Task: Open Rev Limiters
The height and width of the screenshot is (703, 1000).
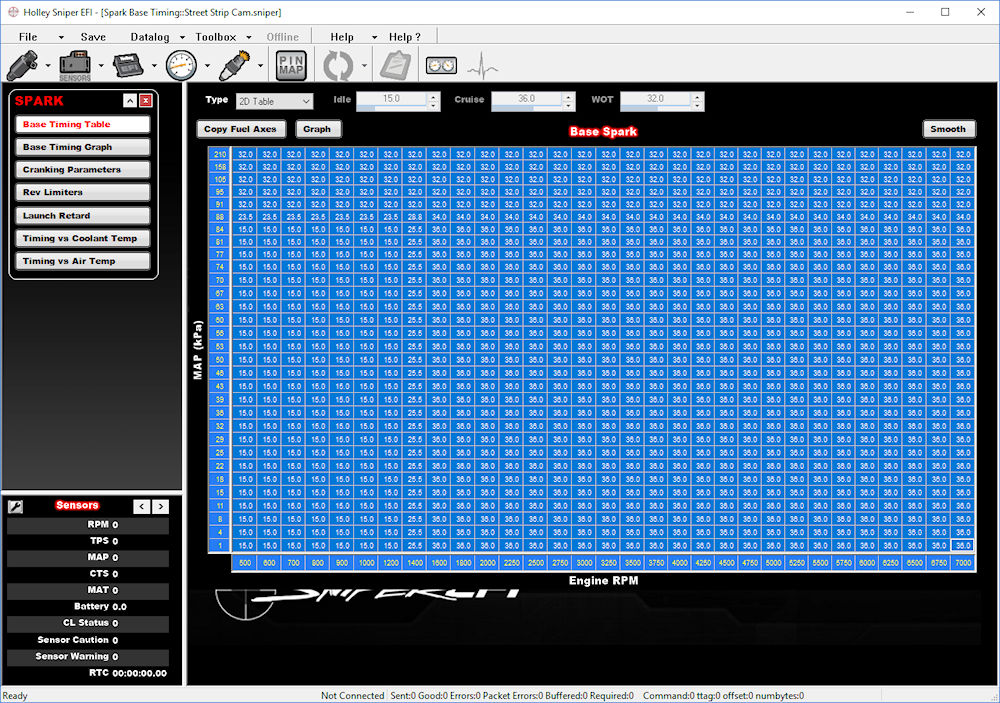Action: point(83,192)
